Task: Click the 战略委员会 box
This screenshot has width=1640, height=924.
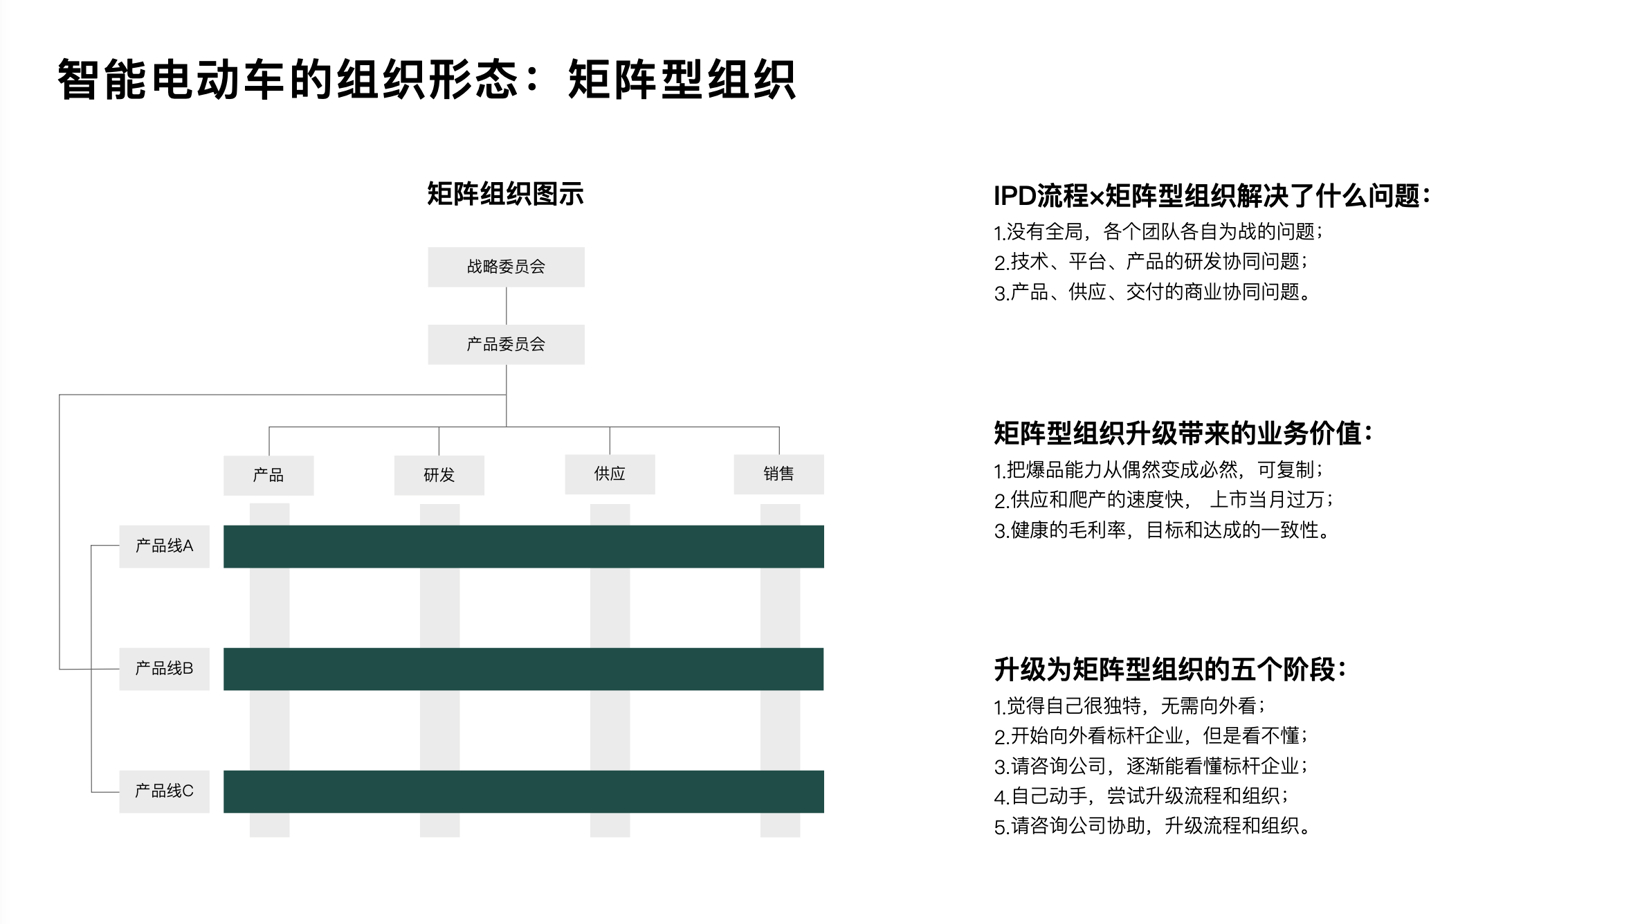Action: pos(506,267)
